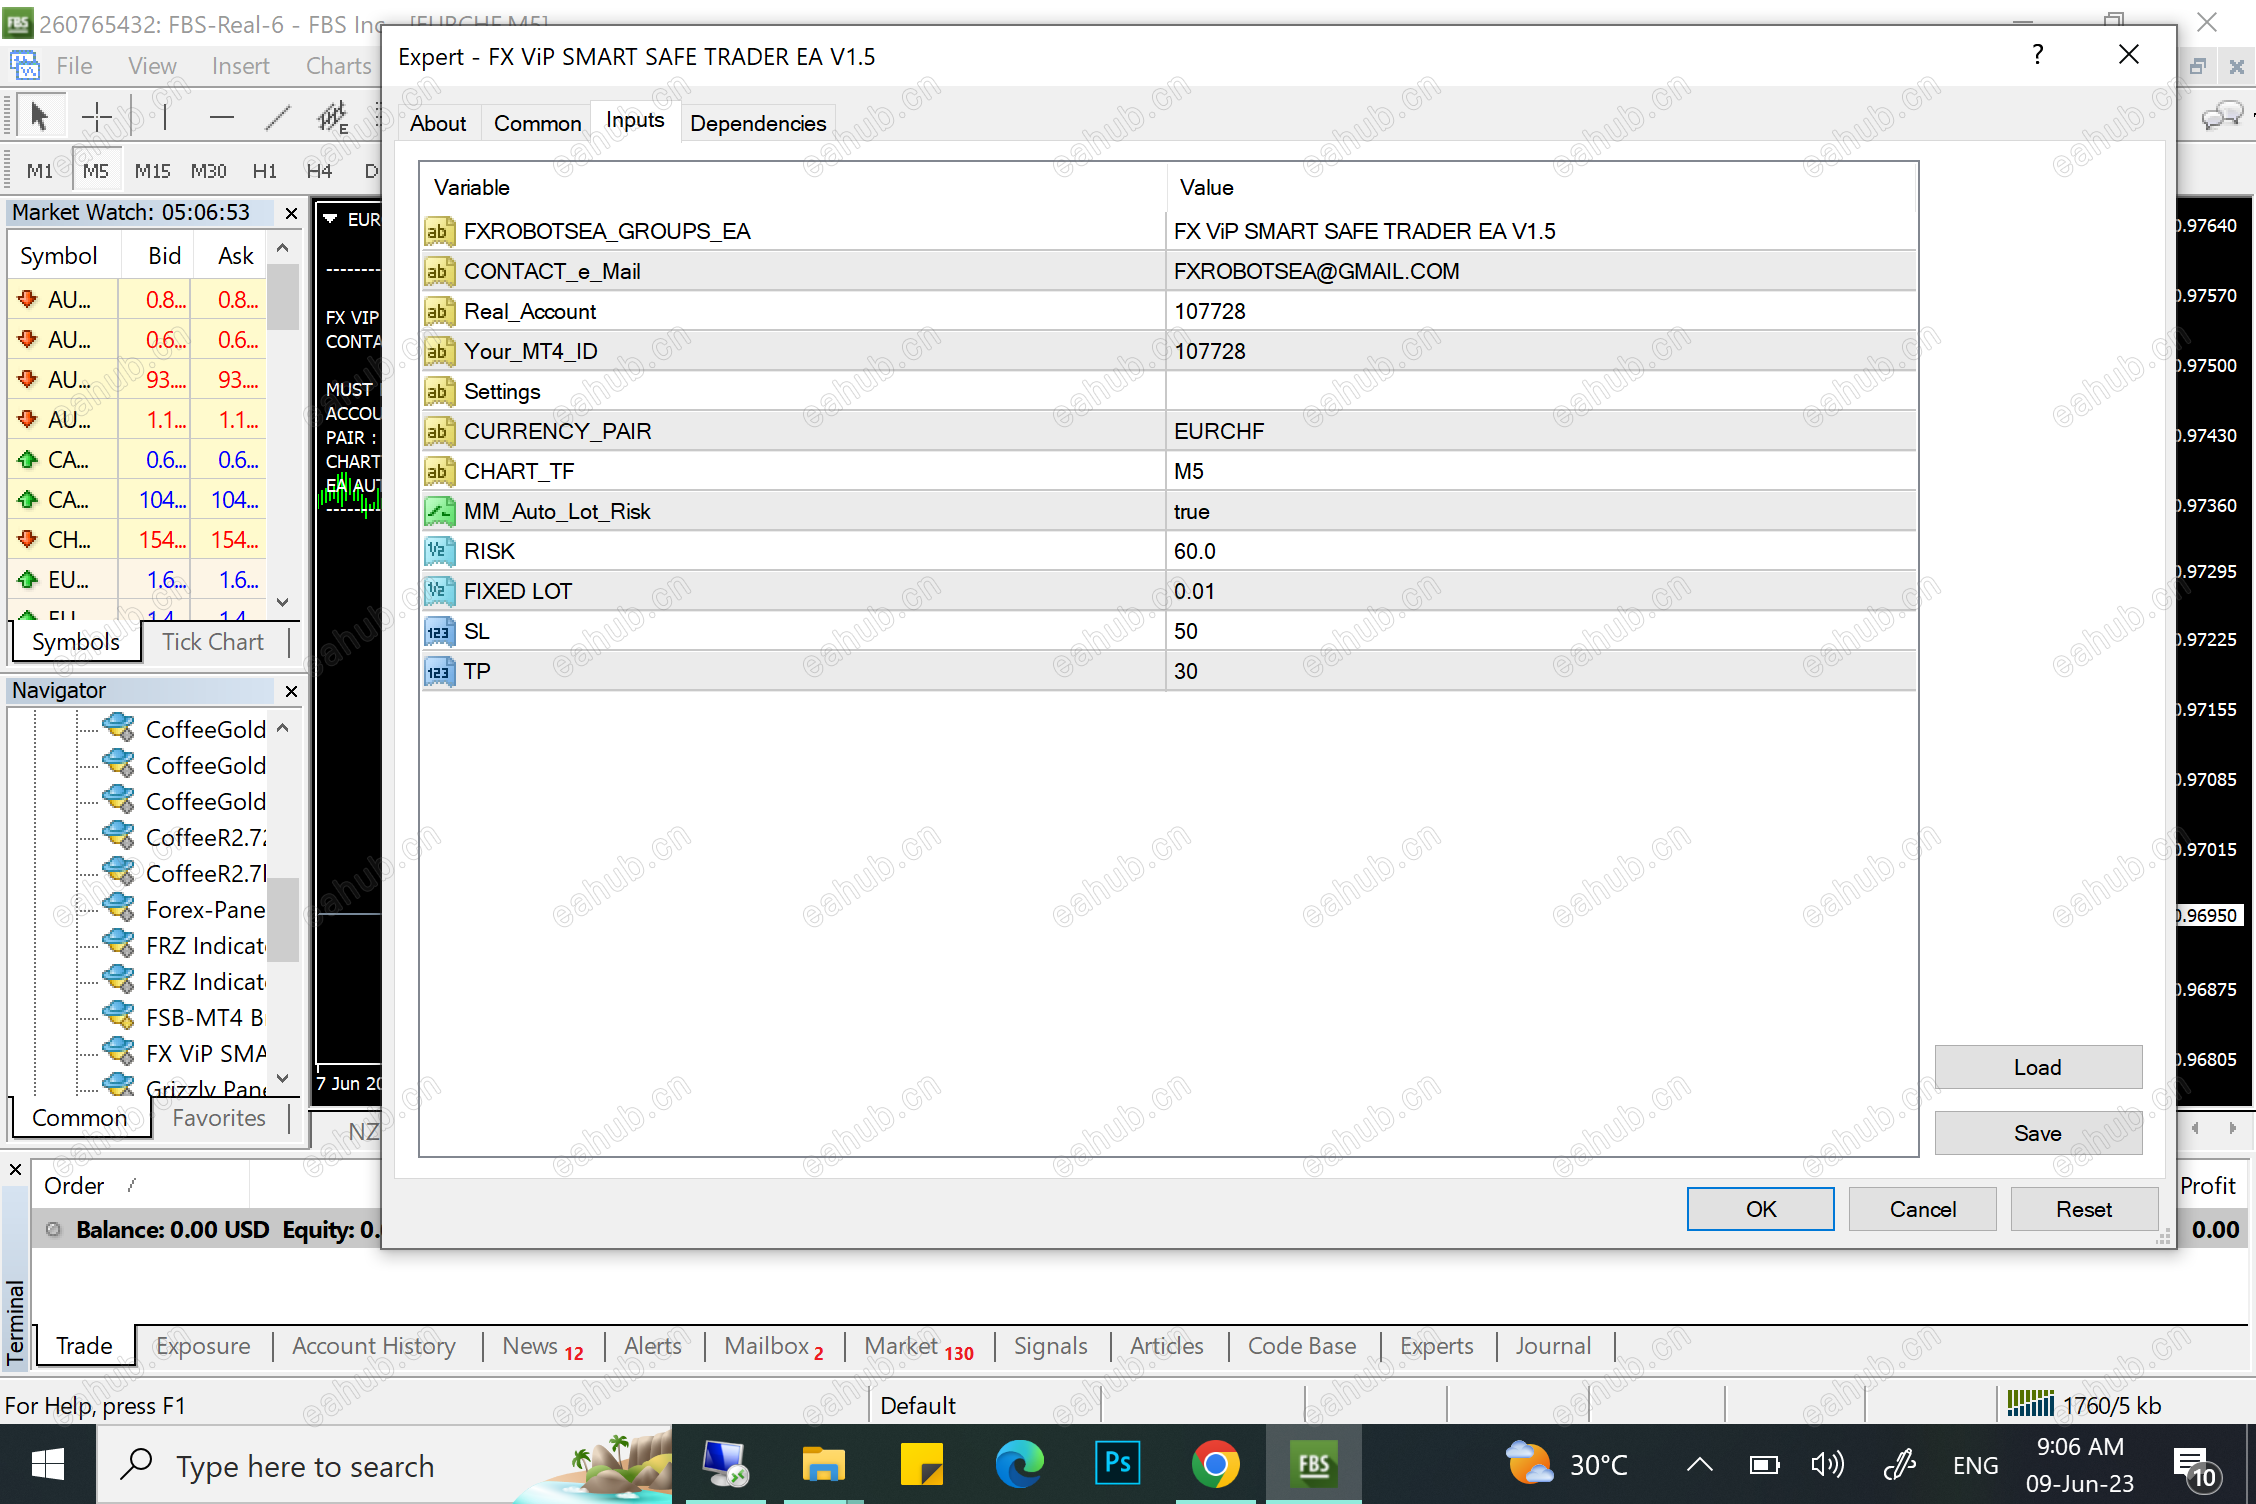Click the ? help button in dialog title
Viewport: 2256px width, 1504px height.
(2037, 55)
